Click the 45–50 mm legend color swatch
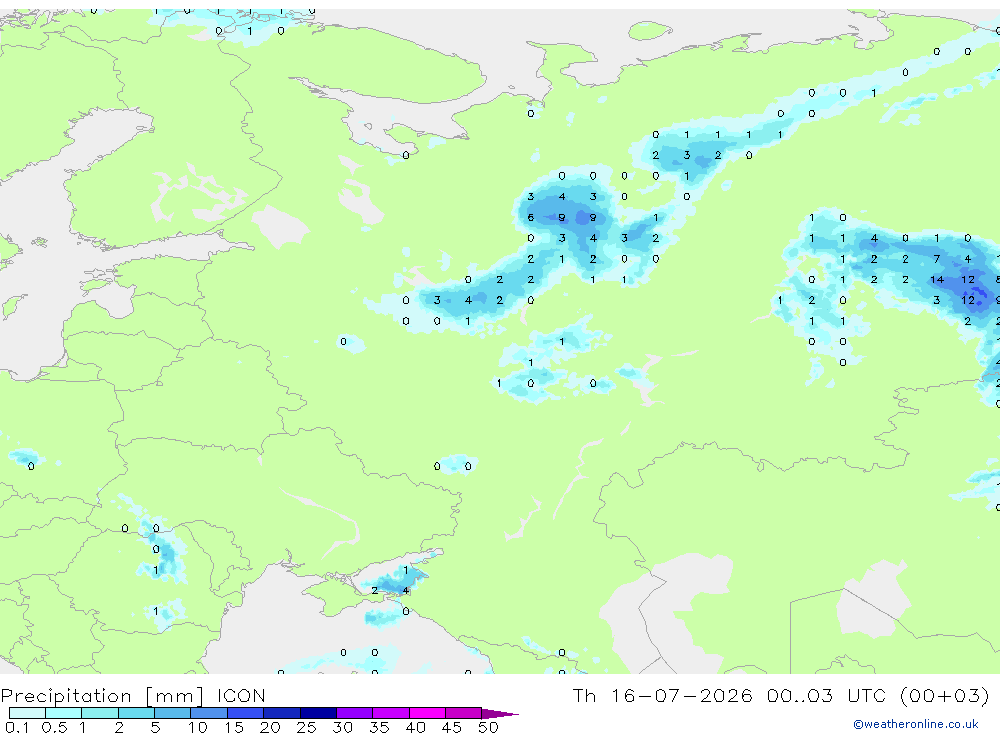 (463, 713)
